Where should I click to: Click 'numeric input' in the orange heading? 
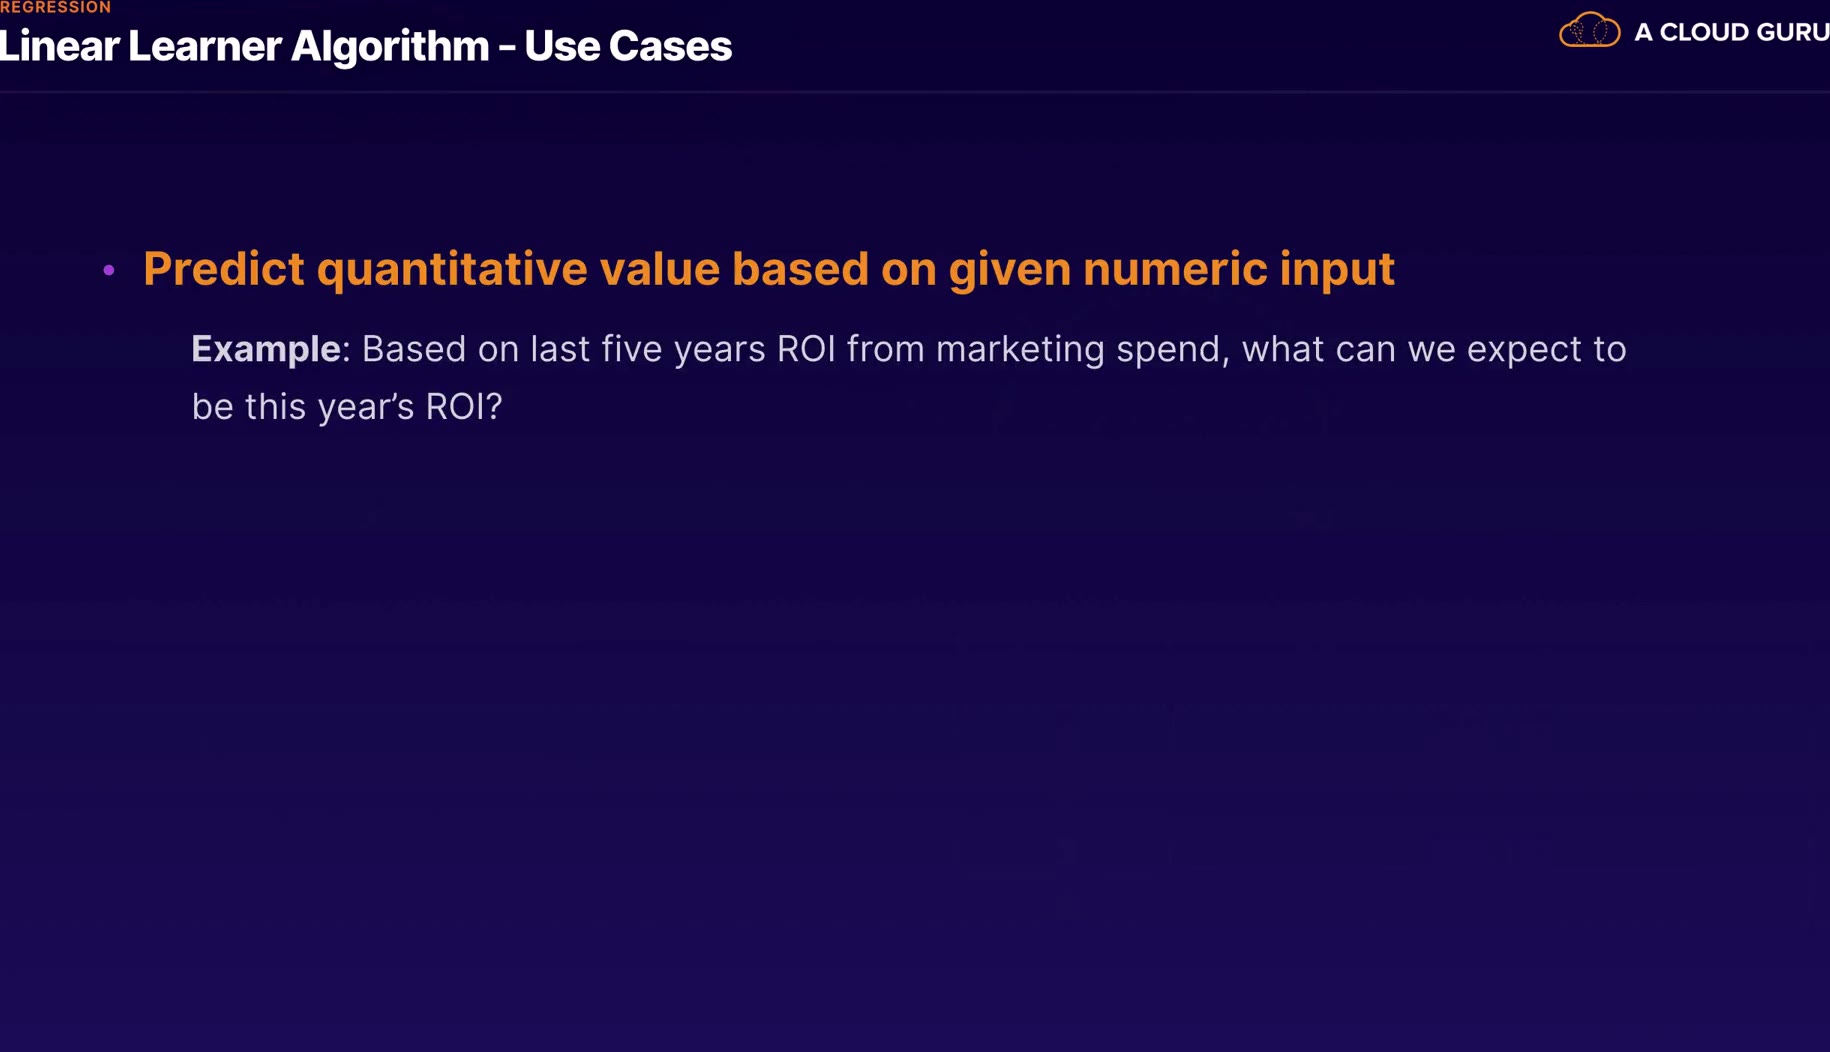(x=1238, y=269)
